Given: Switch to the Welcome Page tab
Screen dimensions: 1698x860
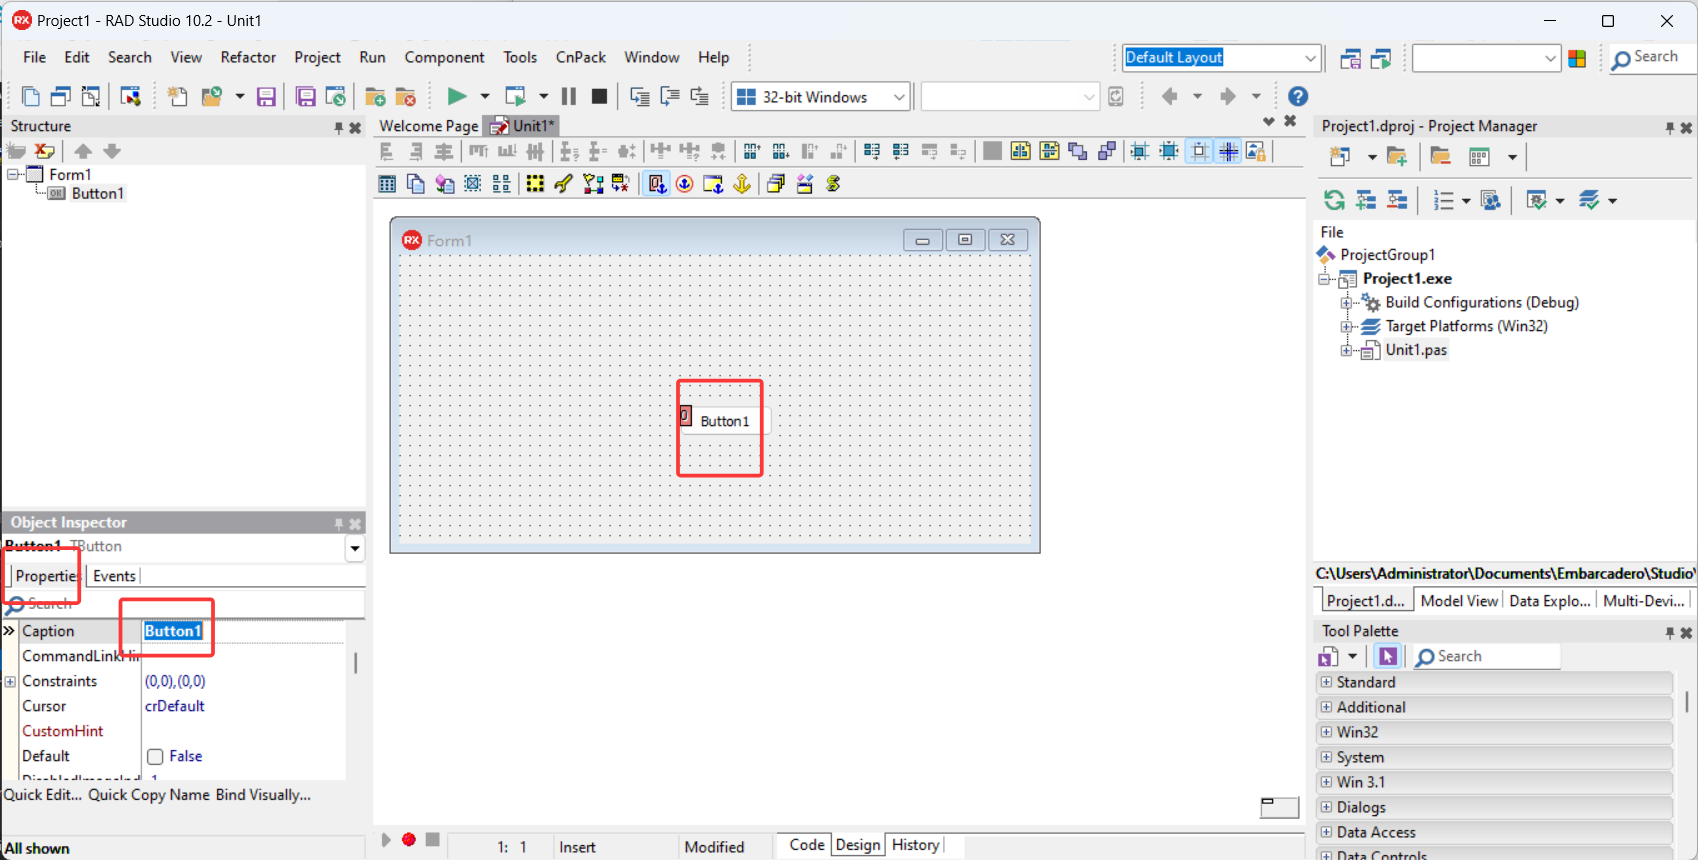Looking at the screenshot, I should [429, 126].
